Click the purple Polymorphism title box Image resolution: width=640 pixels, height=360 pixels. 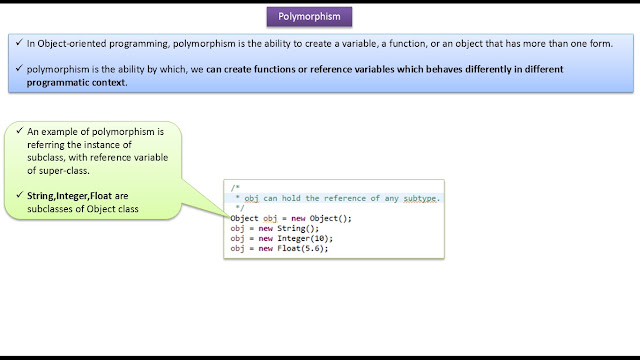coord(309,17)
